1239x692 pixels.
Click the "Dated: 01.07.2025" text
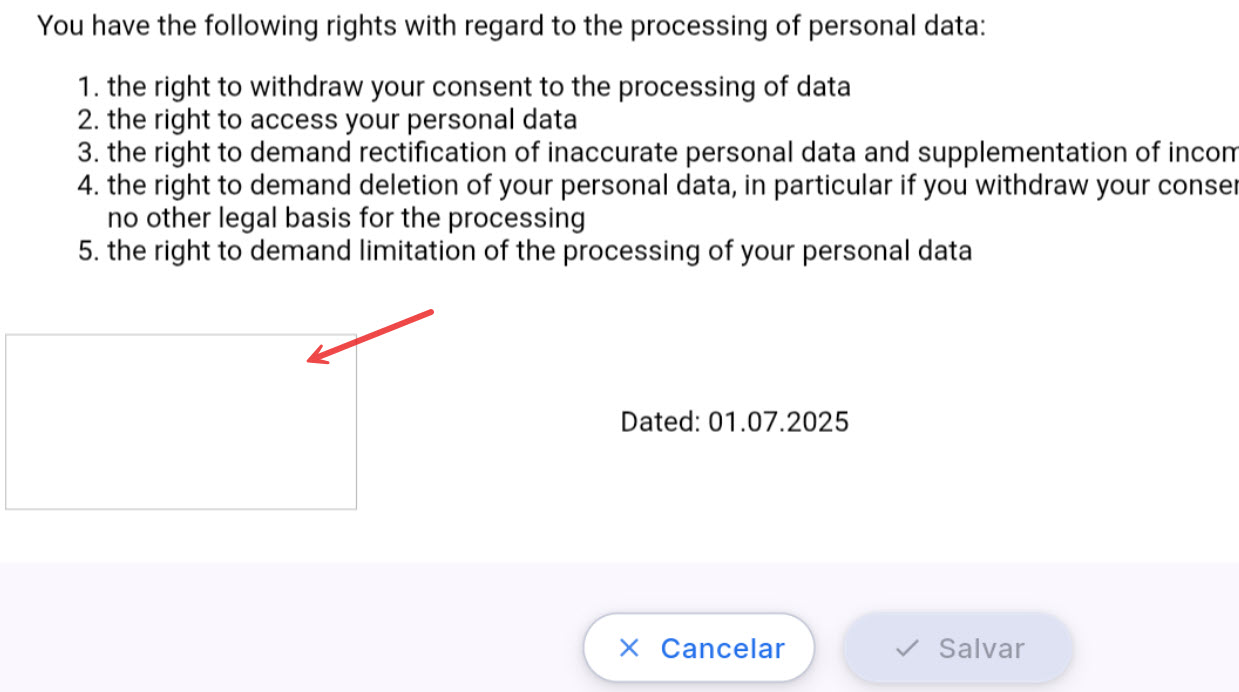(734, 421)
